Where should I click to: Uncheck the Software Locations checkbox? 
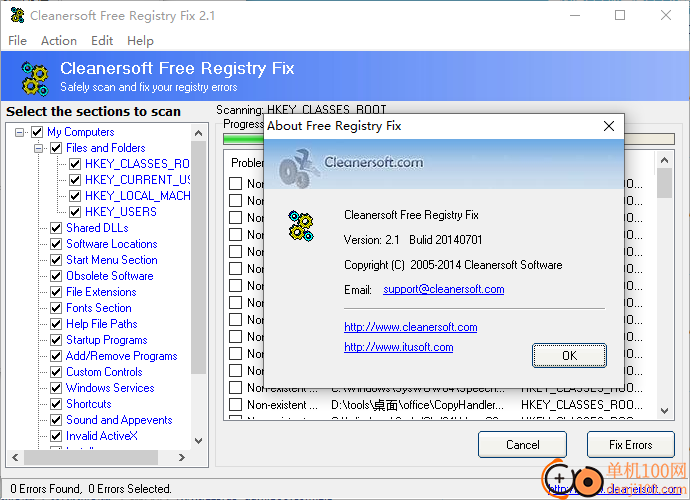[56, 244]
